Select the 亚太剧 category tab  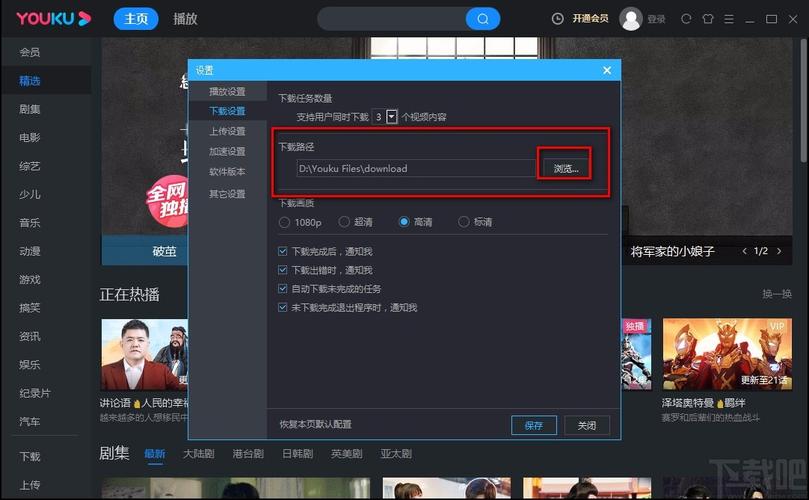click(x=396, y=454)
